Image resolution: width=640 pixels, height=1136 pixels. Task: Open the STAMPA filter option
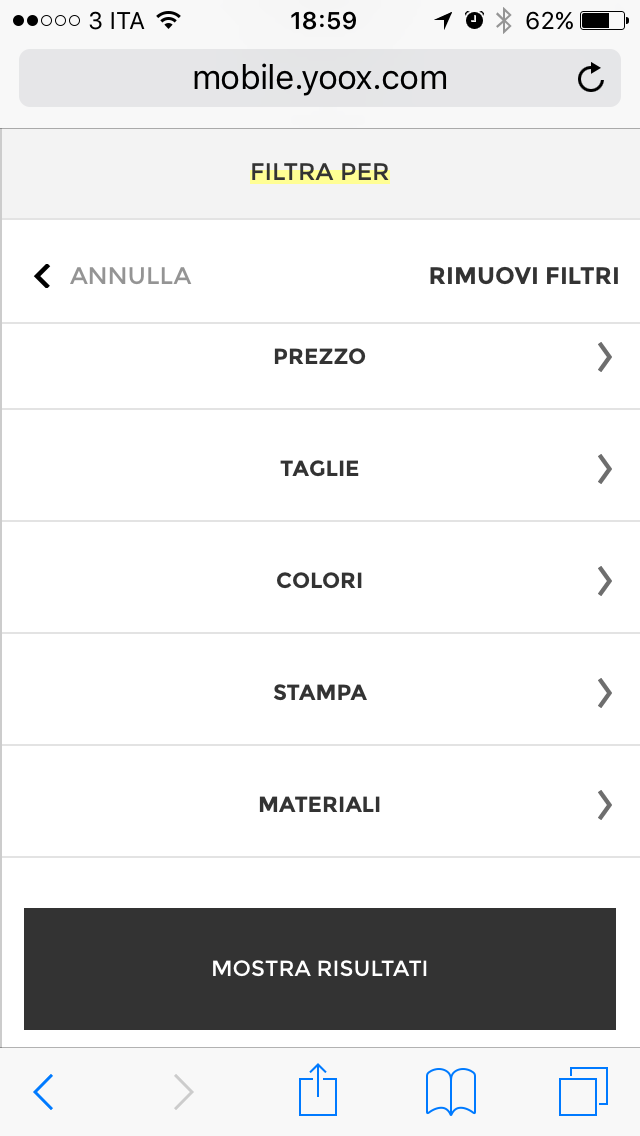pos(320,693)
